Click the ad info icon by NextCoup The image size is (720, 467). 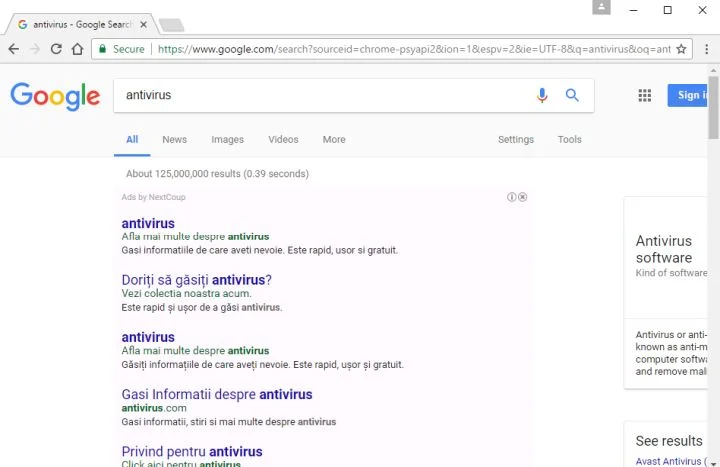(x=511, y=197)
